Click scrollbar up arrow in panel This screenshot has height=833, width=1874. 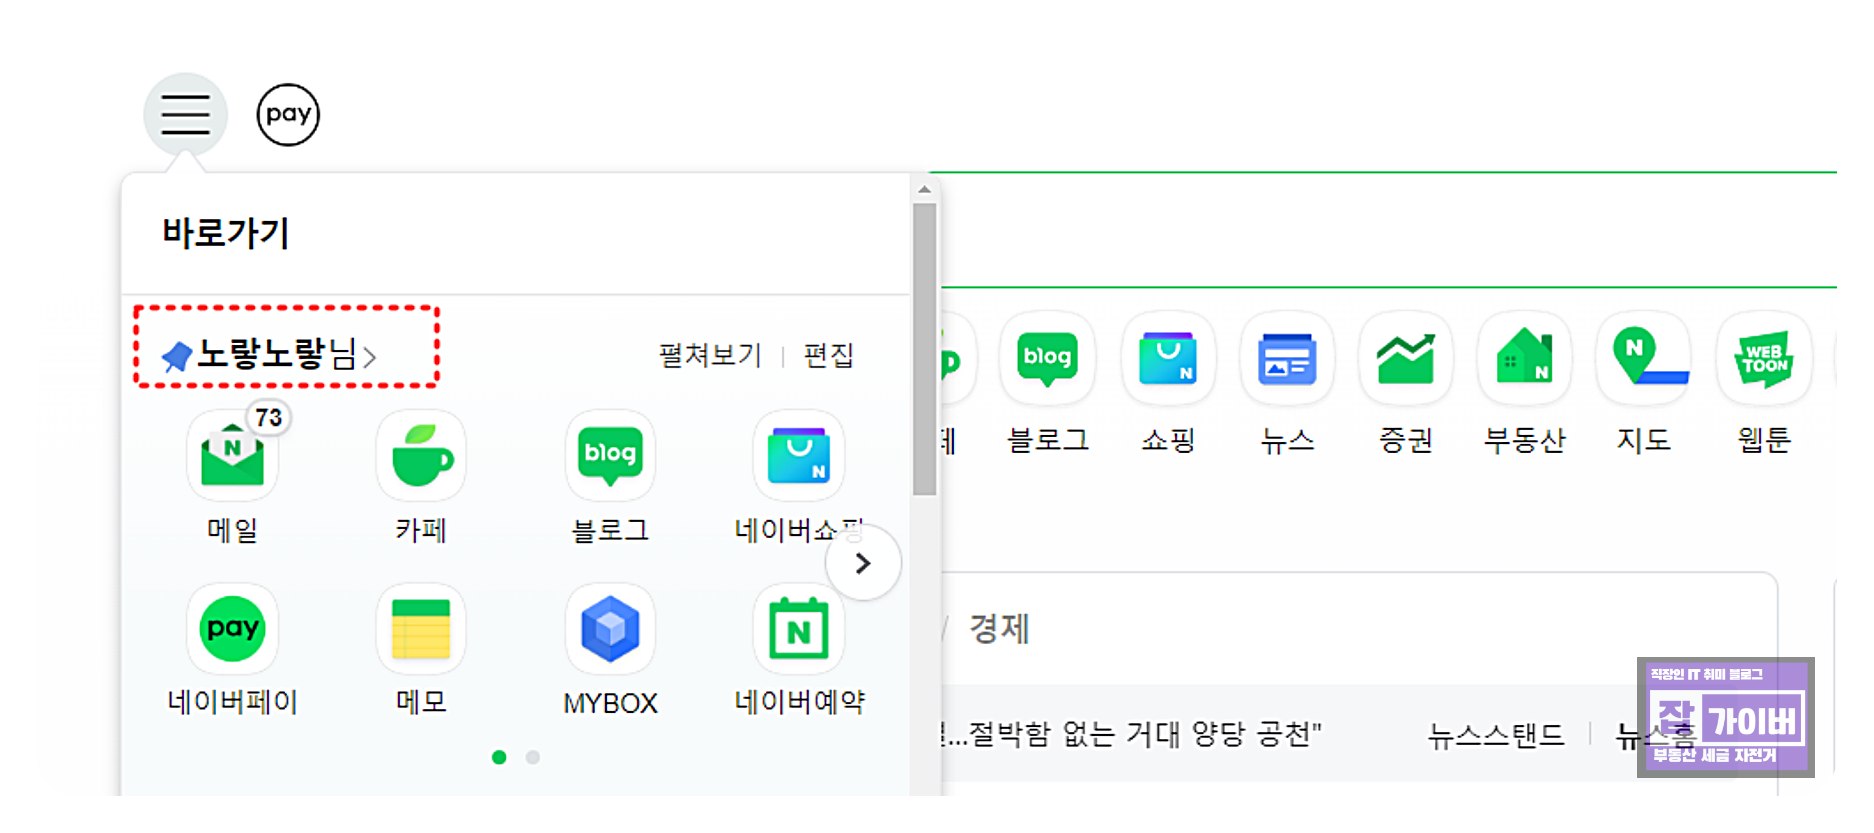[924, 189]
